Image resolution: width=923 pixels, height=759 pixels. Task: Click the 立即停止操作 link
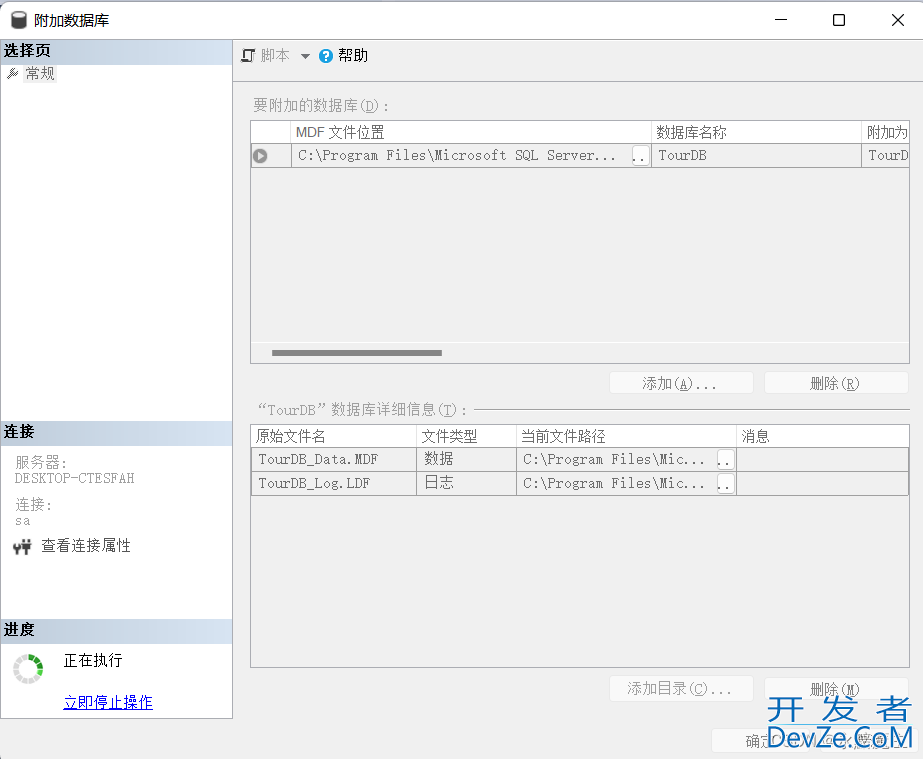pyautogui.click(x=108, y=702)
